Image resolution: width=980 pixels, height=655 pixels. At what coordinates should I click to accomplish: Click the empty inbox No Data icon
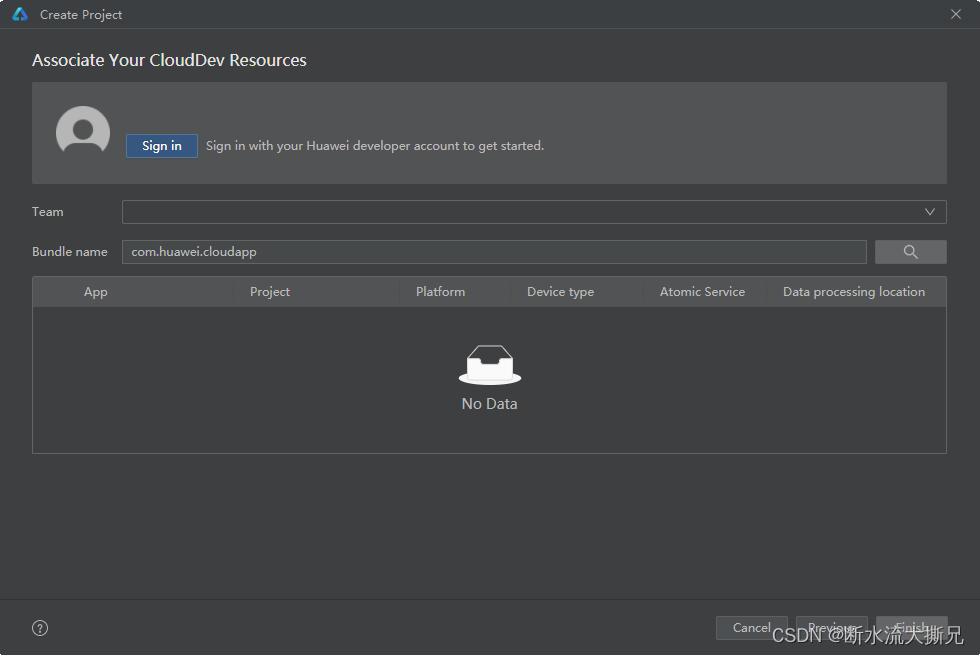(490, 365)
